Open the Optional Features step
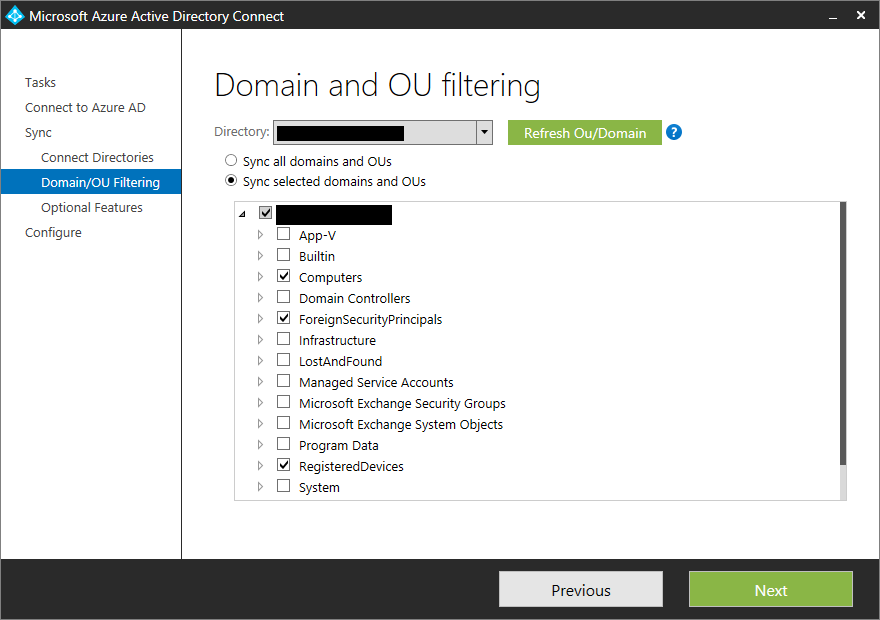Image resolution: width=880 pixels, height=620 pixels. 91,208
